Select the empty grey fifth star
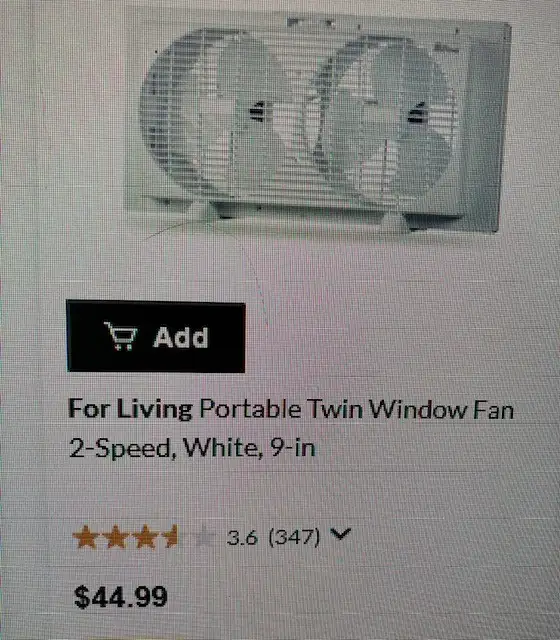 pyautogui.click(x=205, y=537)
